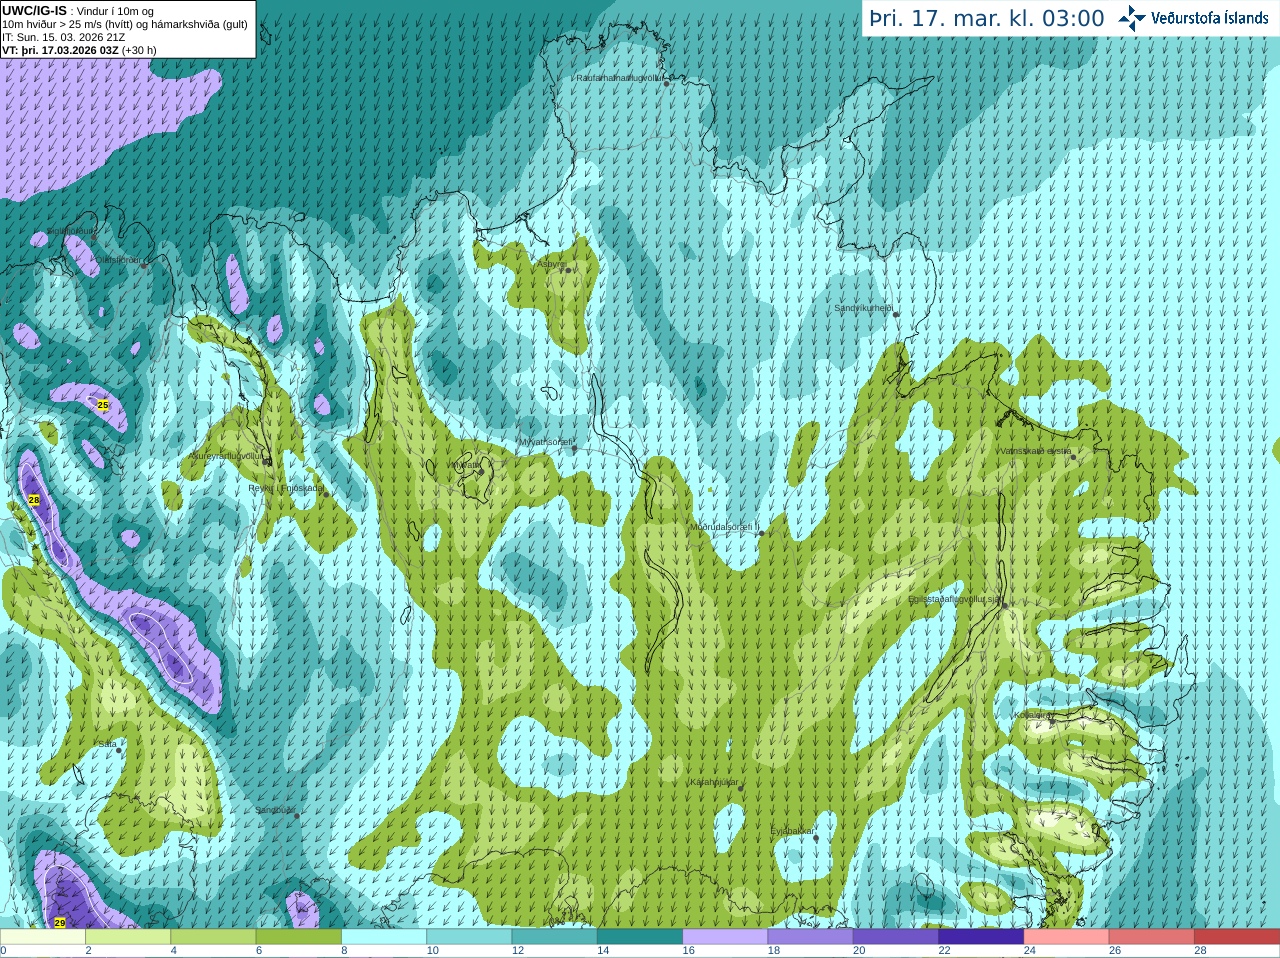
Task: Click the 'Veðurstofa Íslands' logo text
Action: tap(1210, 18)
